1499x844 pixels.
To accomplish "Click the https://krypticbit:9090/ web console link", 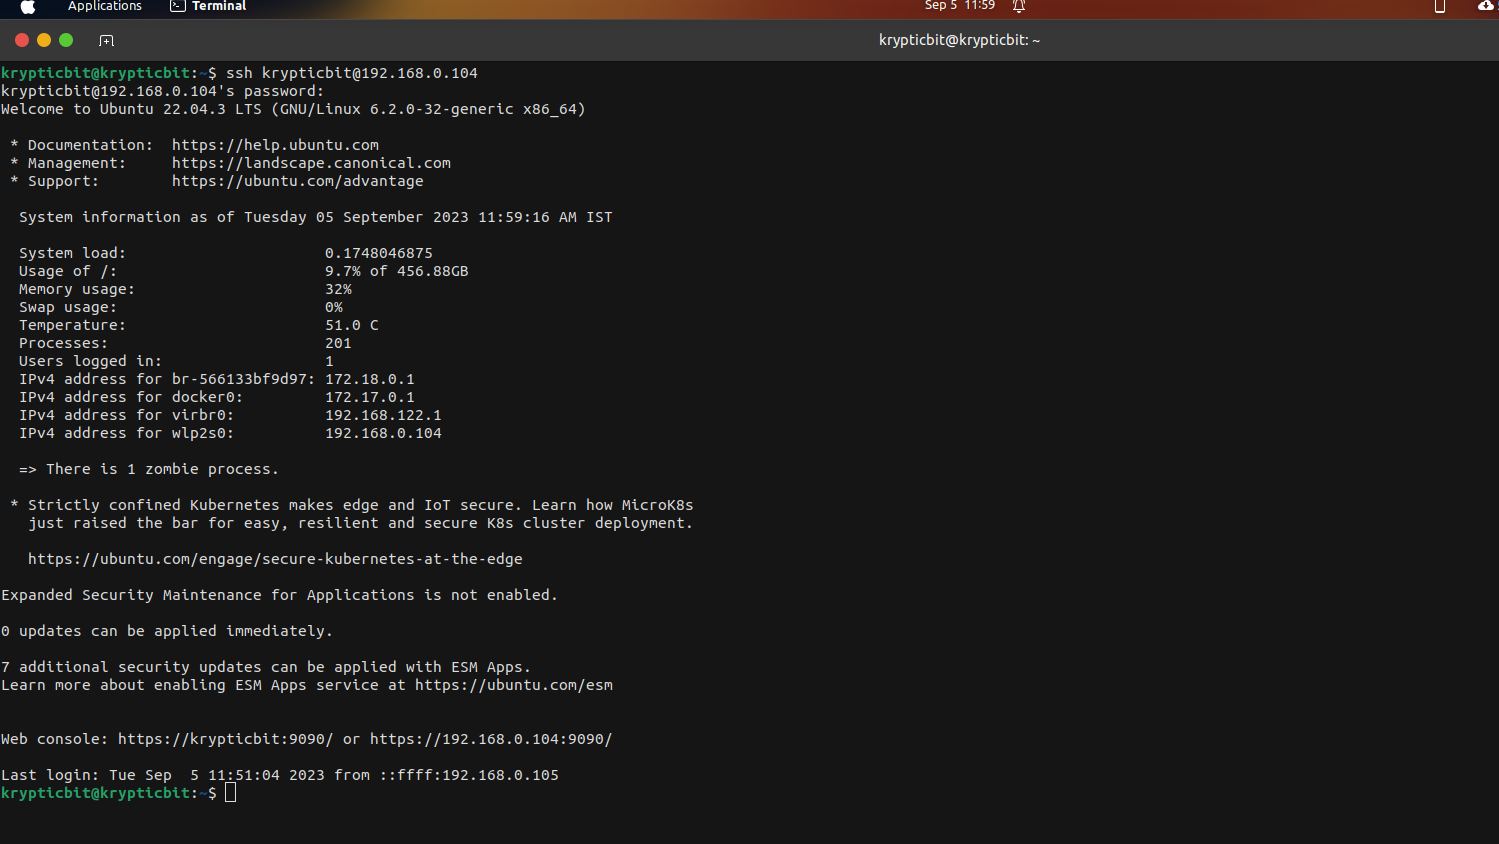I will click(226, 738).
